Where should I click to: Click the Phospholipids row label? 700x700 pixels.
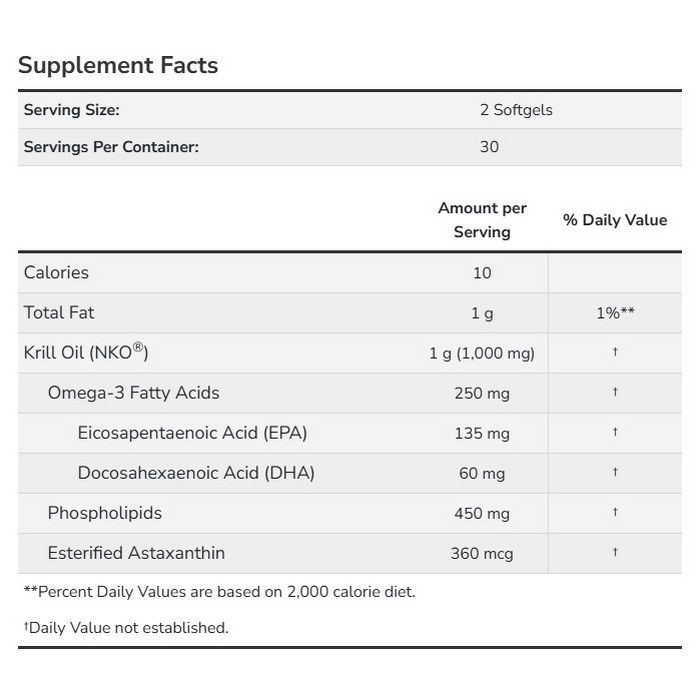[105, 513]
